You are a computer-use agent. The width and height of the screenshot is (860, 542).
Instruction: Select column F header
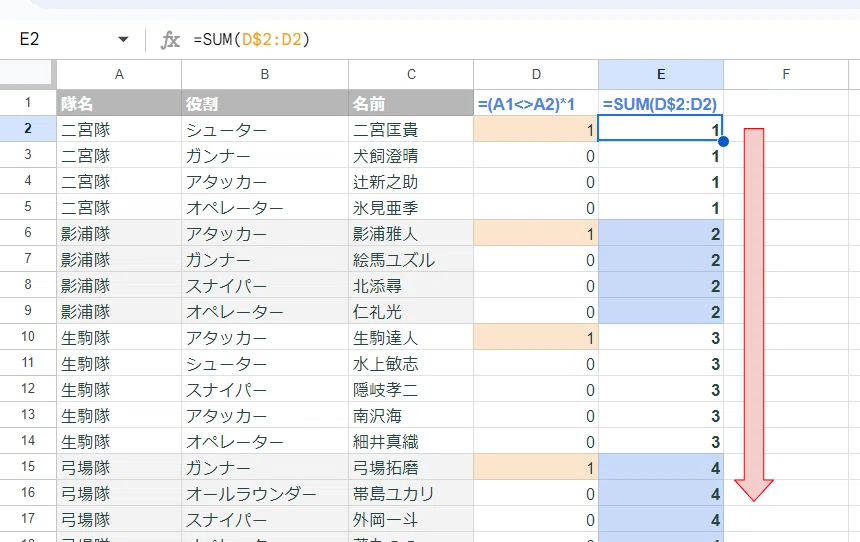786,75
